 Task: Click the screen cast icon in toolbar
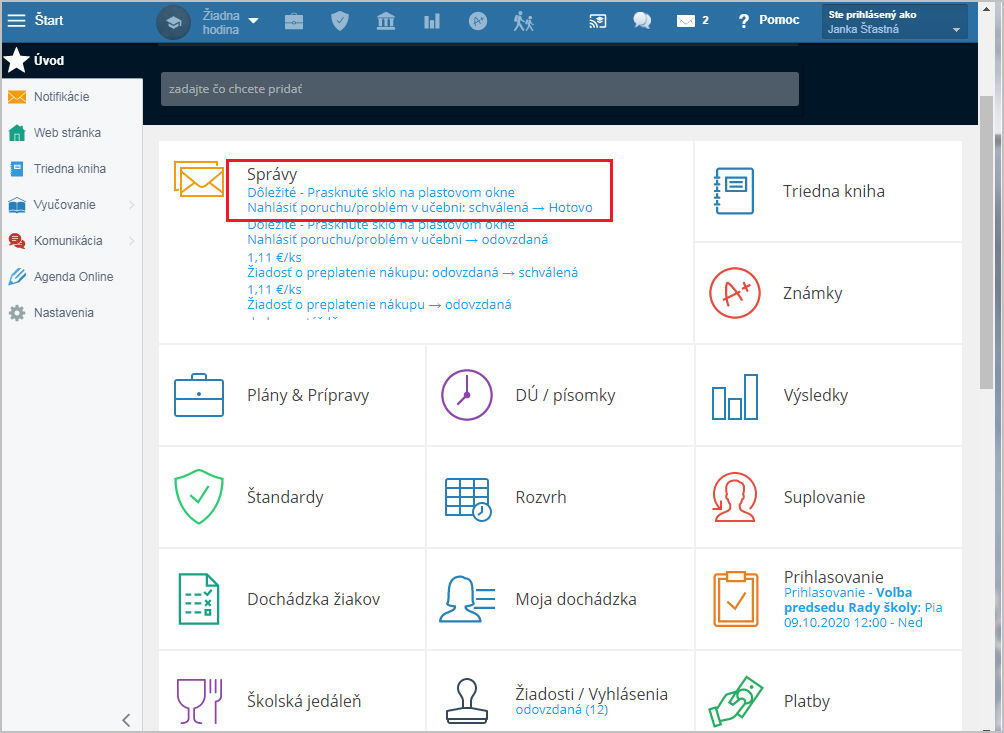click(x=598, y=21)
